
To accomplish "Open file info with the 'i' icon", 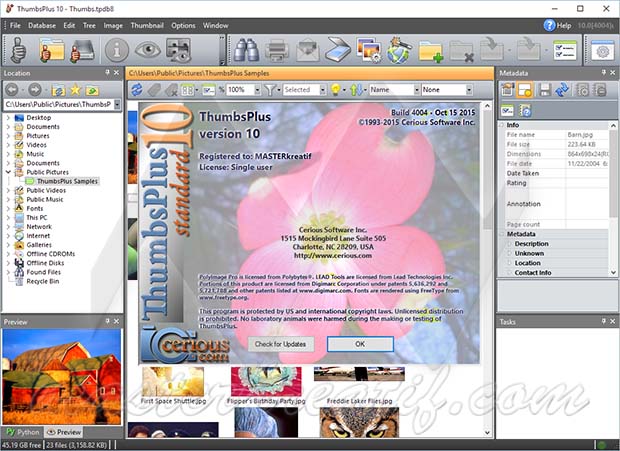I will click(x=117, y=50).
